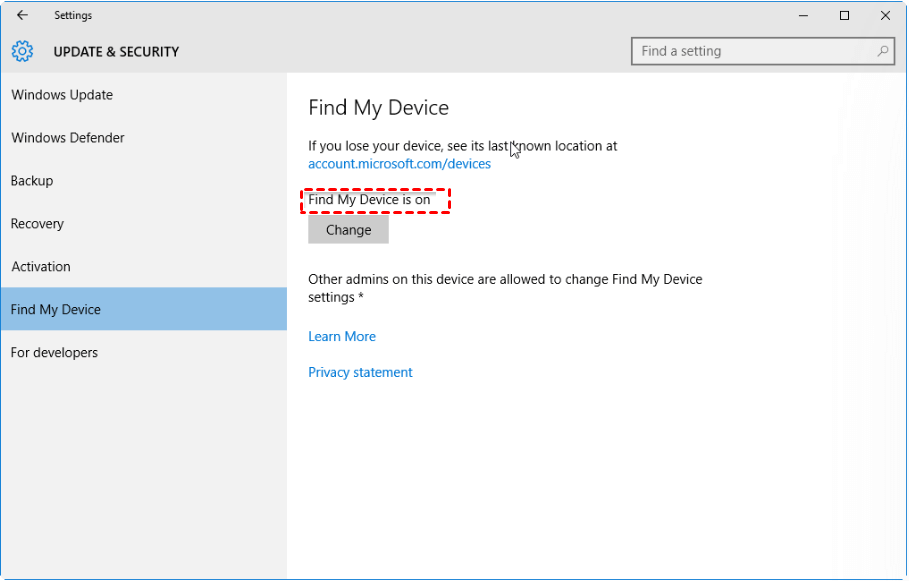Open the account.microsoft.com/devices link

[399, 164]
